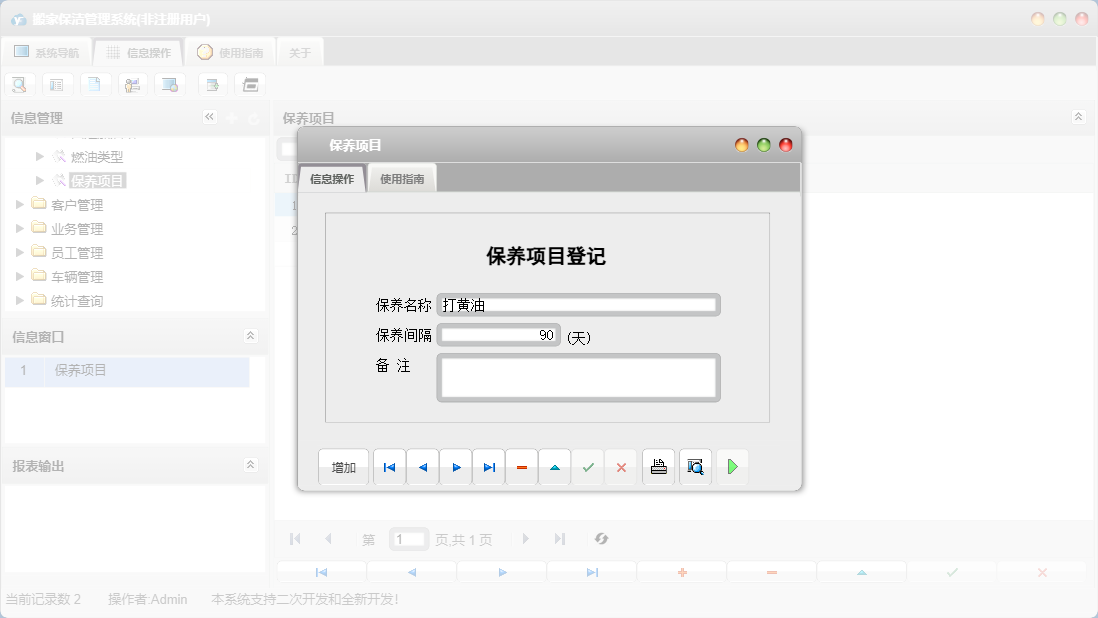This screenshot has width=1098, height=618.
Task: Jump to the last record with the navigation button
Action: 488,466
